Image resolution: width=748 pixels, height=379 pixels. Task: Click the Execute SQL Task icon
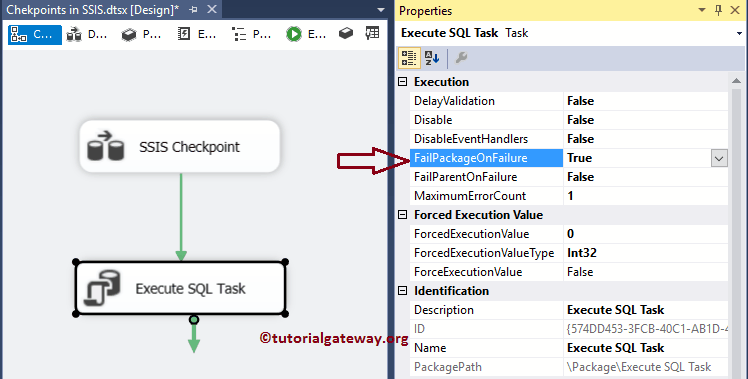tap(103, 288)
